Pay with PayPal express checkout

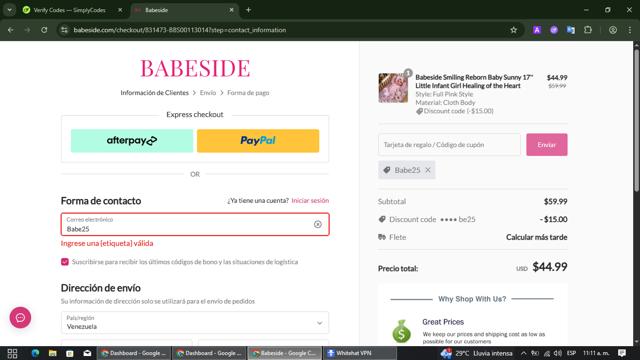258,141
